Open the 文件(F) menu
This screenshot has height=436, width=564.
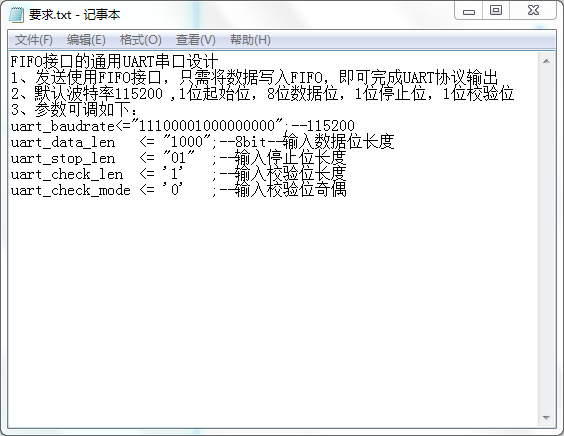pos(33,40)
